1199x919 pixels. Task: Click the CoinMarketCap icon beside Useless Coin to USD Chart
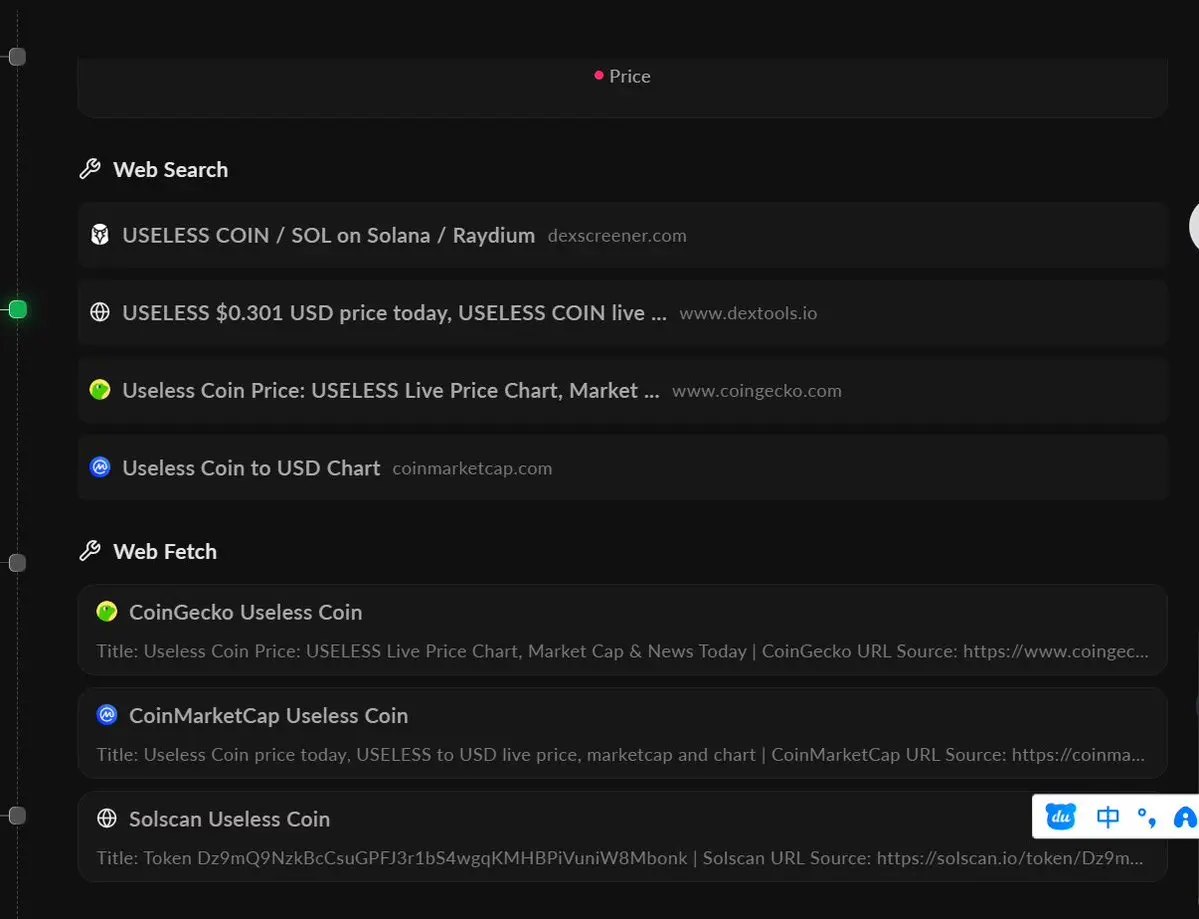[x=100, y=467]
